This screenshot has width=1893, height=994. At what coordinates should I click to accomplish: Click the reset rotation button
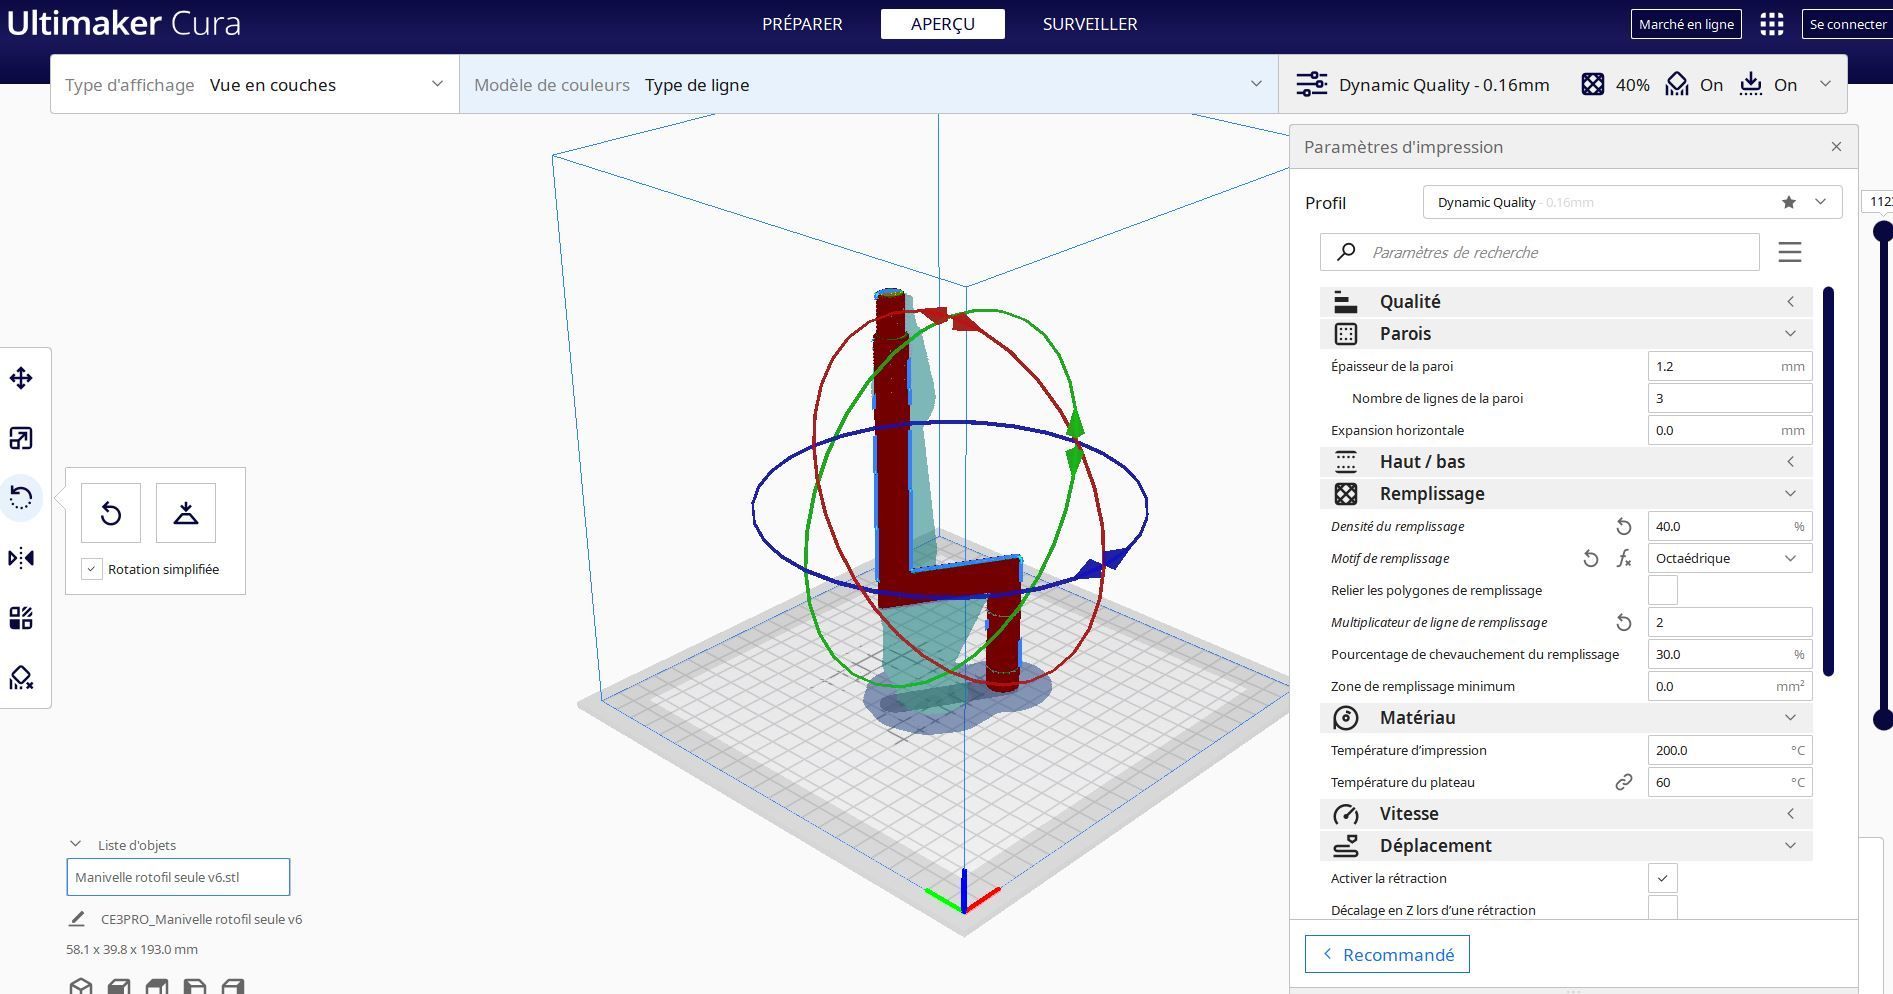click(111, 513)
